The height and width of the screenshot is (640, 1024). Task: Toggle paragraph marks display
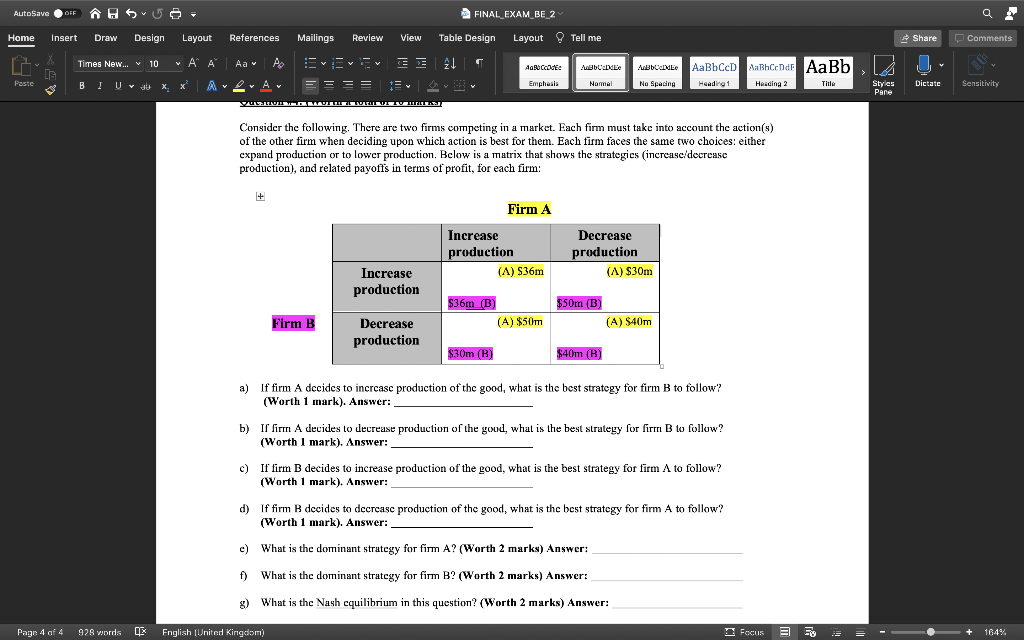[478, 63]
